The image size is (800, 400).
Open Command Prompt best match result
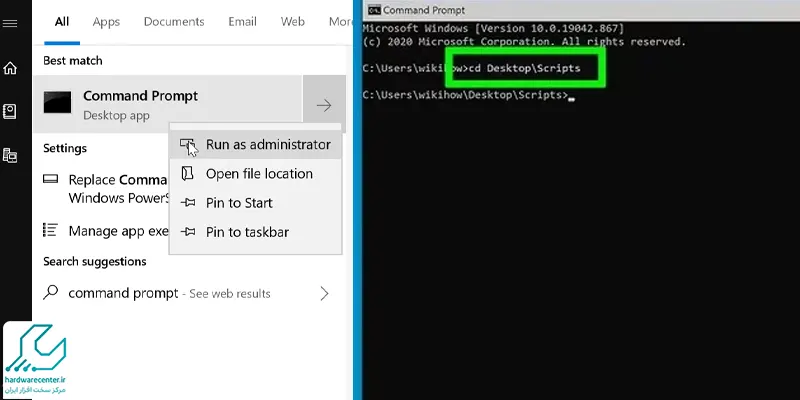point(168,105)
